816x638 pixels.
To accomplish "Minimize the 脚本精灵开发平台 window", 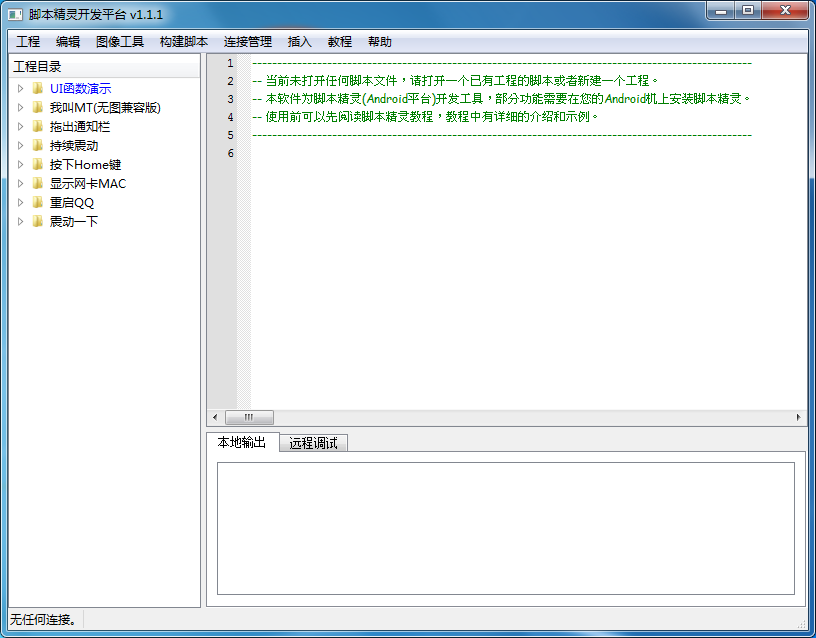I will 721,11.
